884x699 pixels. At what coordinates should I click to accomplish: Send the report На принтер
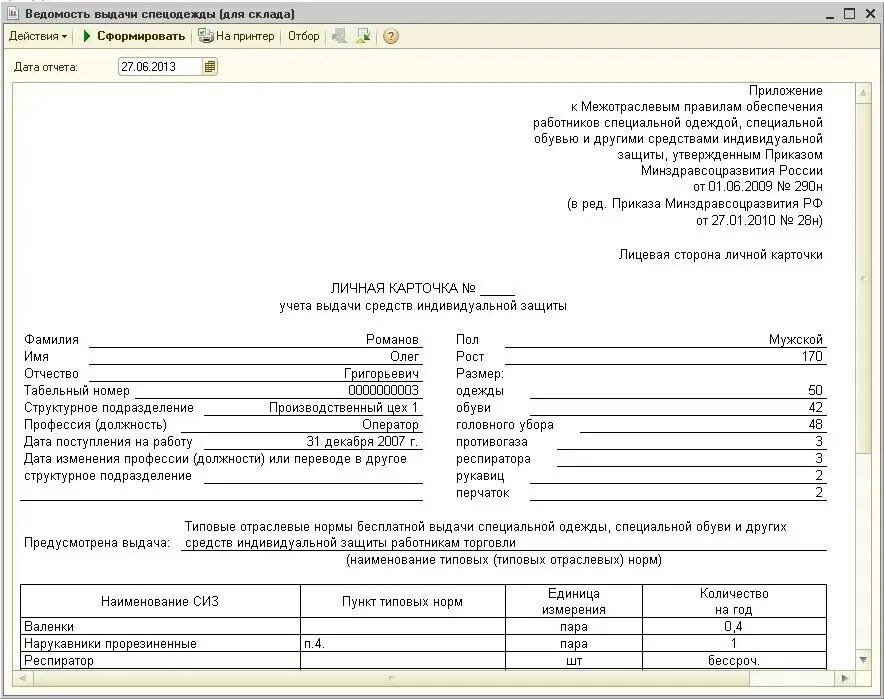(x=236, y=36)
